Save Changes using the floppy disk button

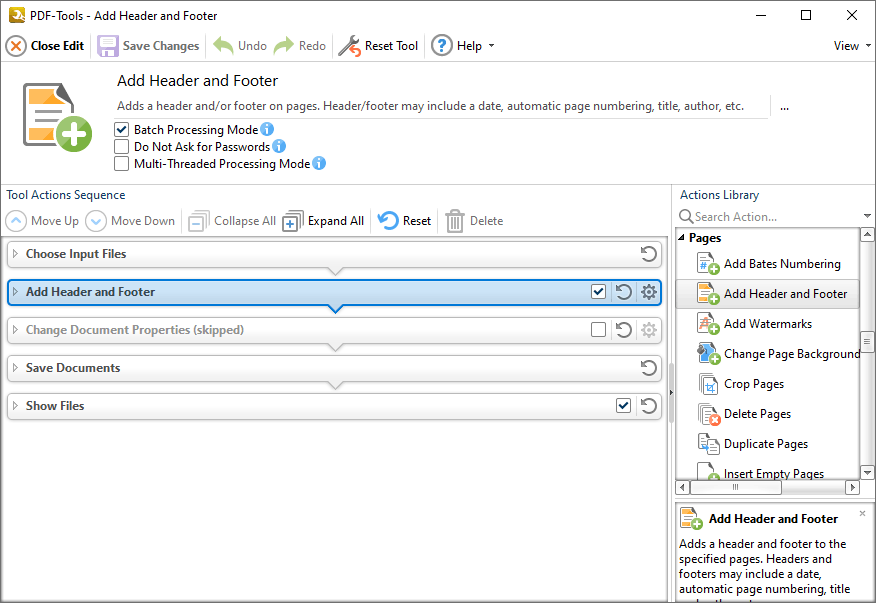(x=148, y=46)
